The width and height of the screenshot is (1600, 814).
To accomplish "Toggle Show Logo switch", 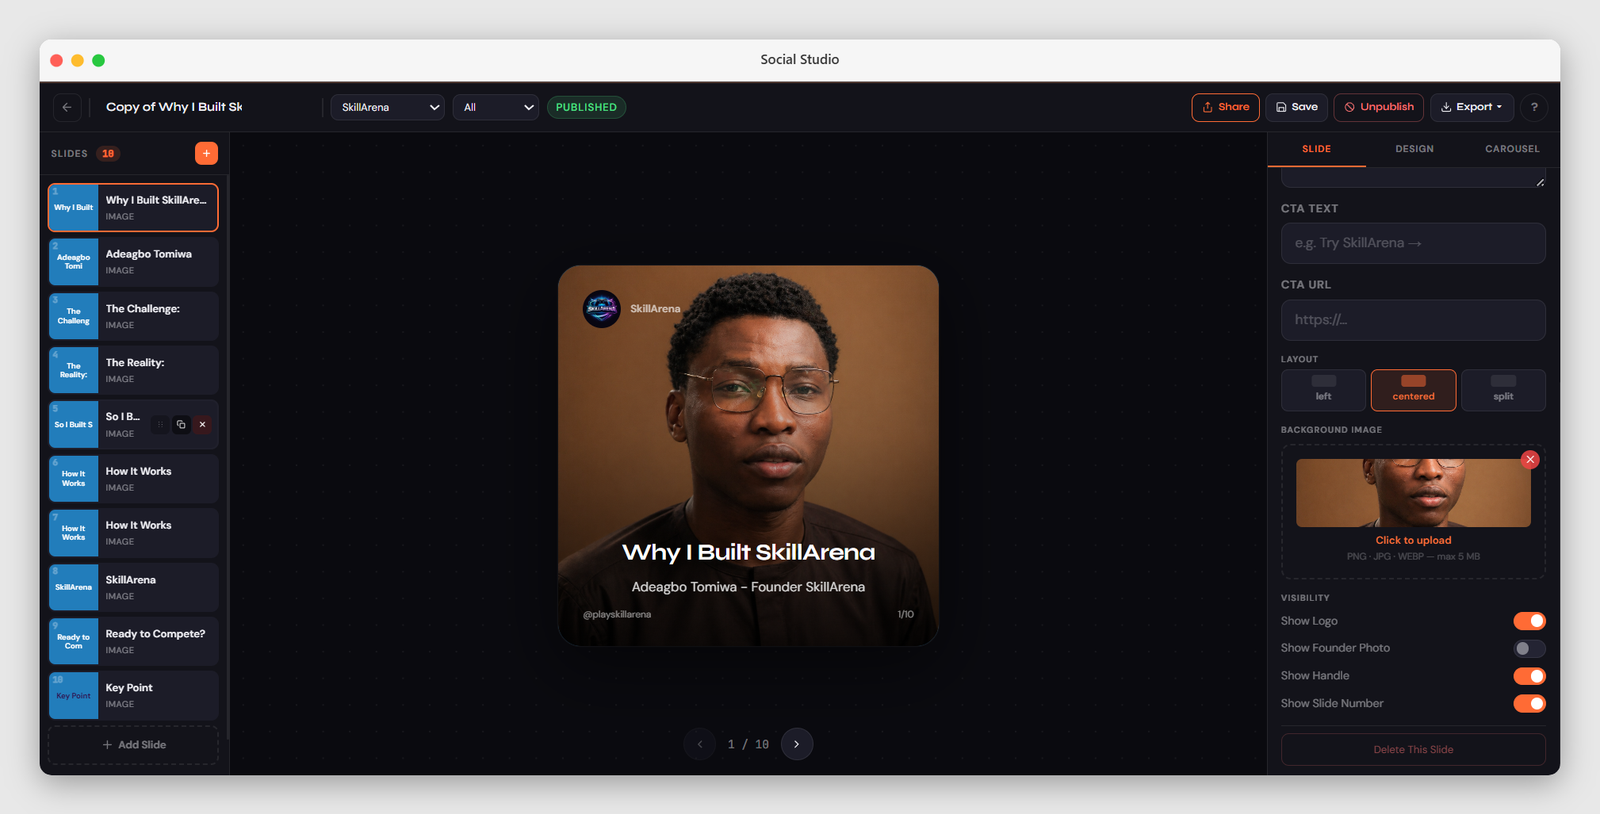I will pos(1529,621).
